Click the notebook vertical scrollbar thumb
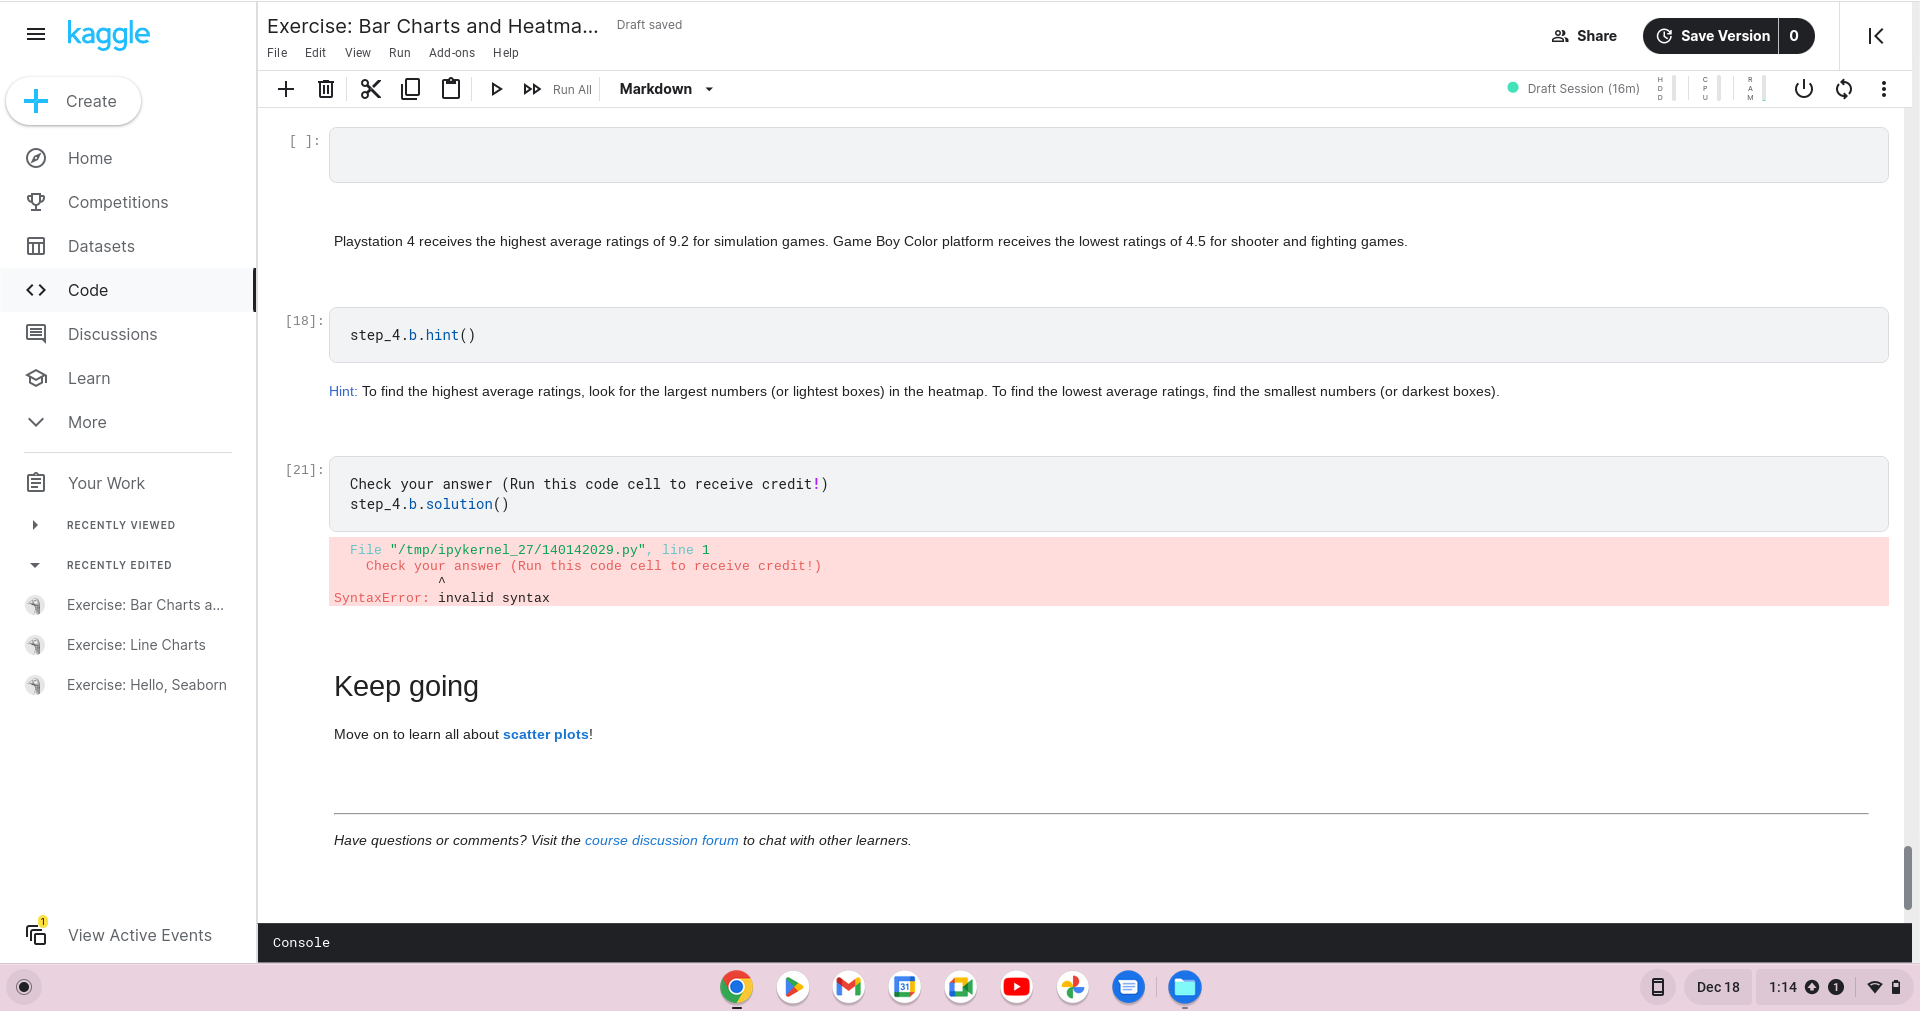This screenshot has height=1011, width=1920. [x=1907, y=877]
